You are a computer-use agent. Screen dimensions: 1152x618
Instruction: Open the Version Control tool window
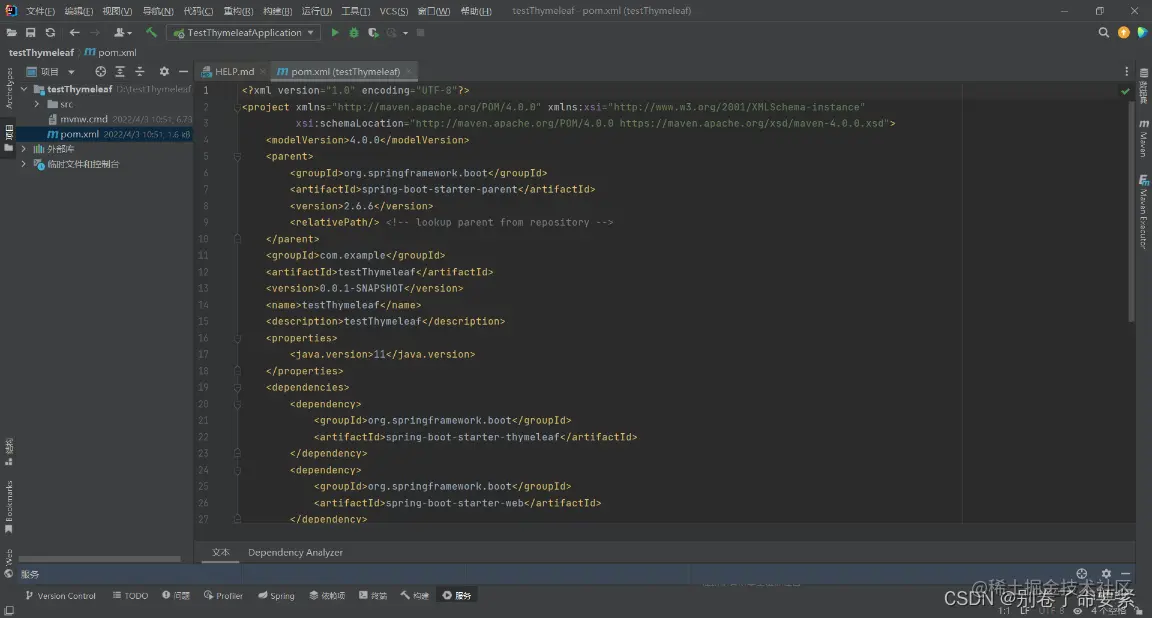(x=60, y=595)
